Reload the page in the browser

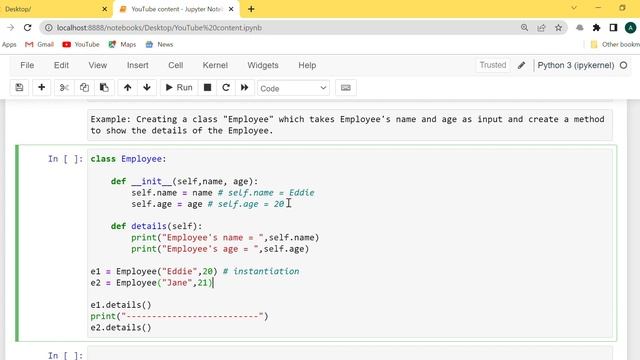click(x=27, y=28)
